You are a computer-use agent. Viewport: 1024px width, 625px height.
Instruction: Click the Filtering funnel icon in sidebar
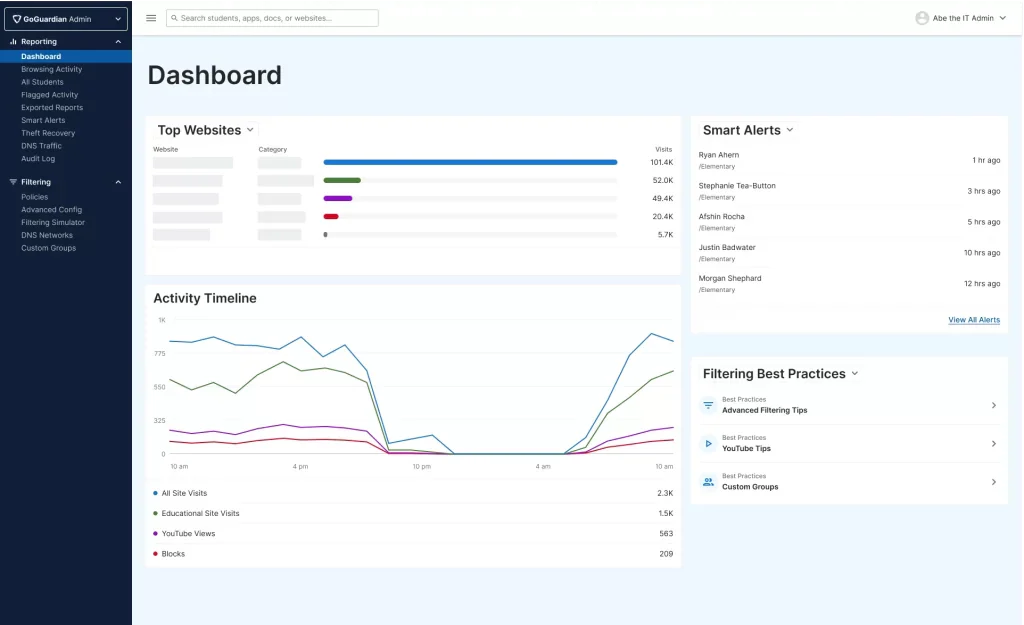coord(13,182)
